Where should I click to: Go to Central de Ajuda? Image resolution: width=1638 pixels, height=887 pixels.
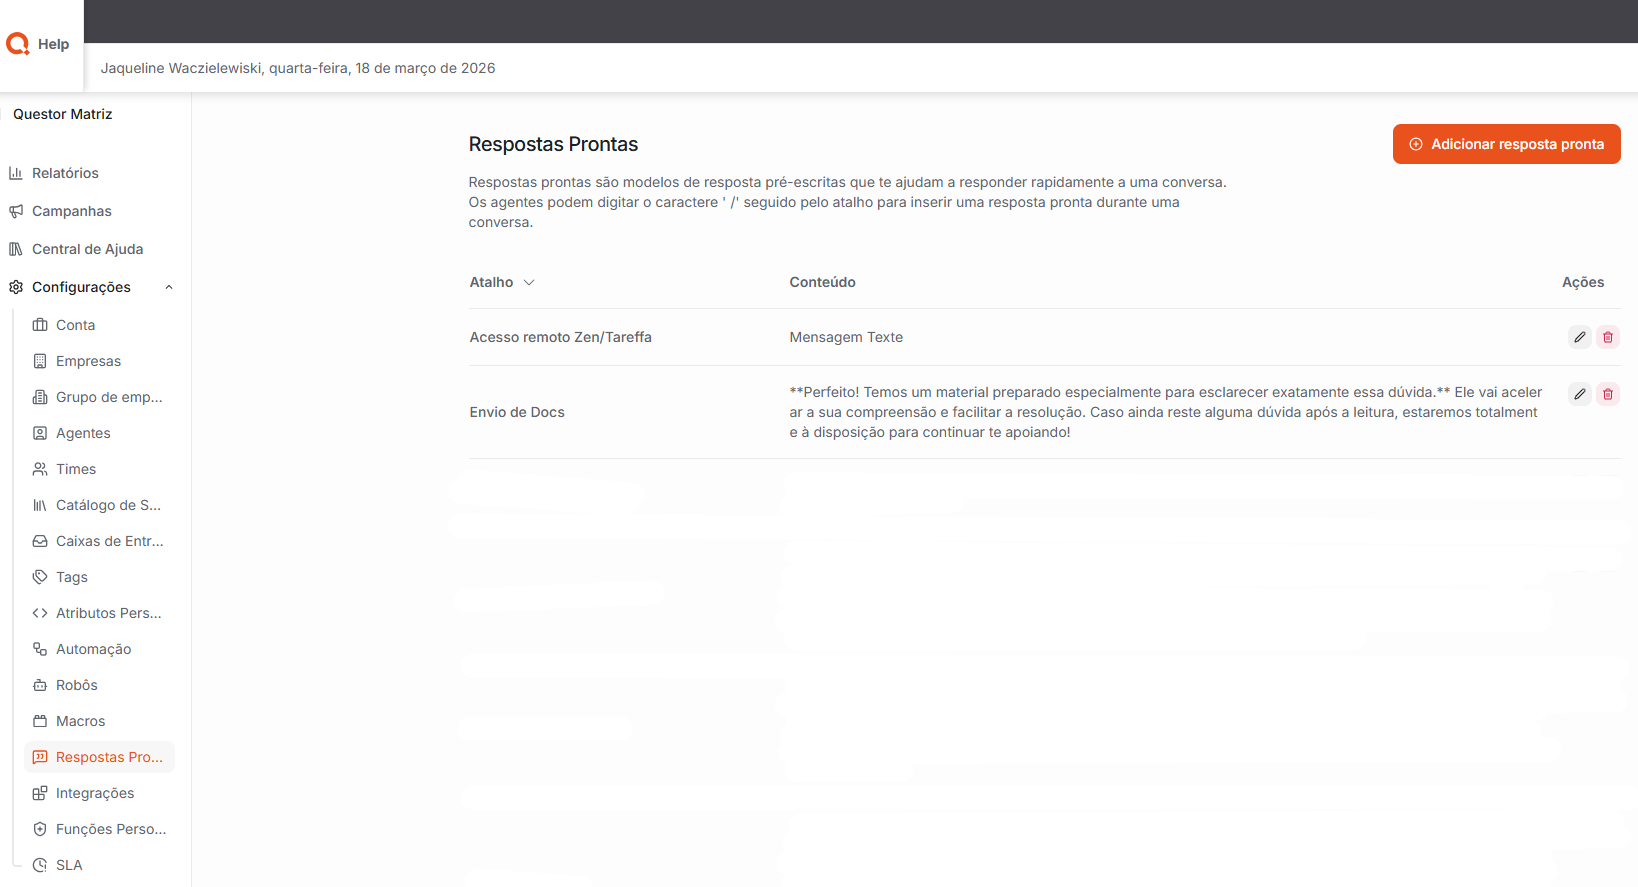(87, 249)
